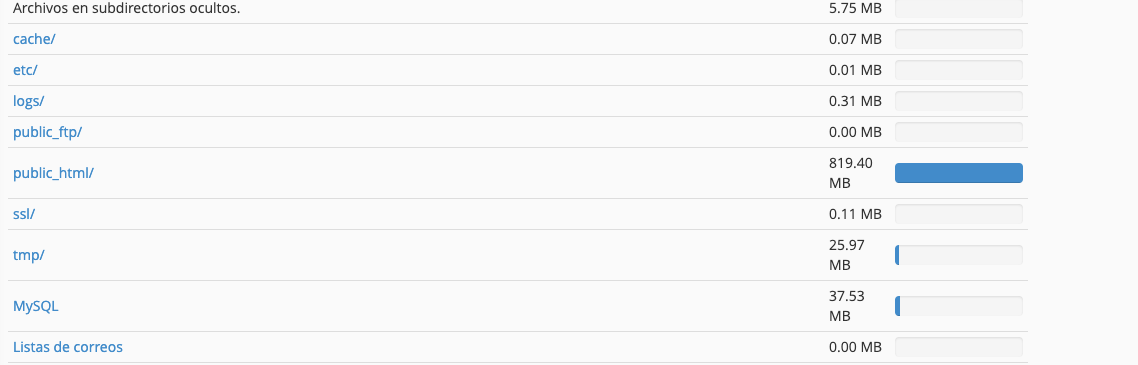Open the logs/ directory link
Image resolution: width=1138 pixels, height=365 pixels.
coord(29,101)
